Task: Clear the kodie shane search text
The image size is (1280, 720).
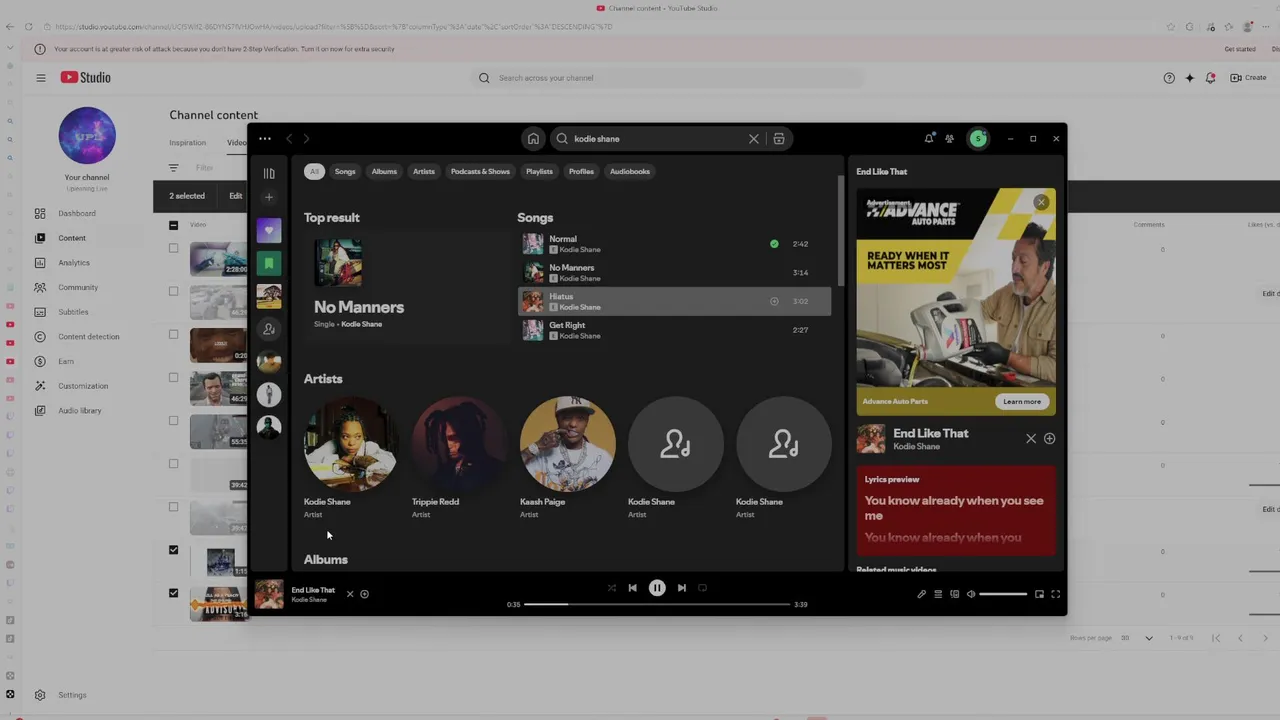Action: [x=754, y=139]
